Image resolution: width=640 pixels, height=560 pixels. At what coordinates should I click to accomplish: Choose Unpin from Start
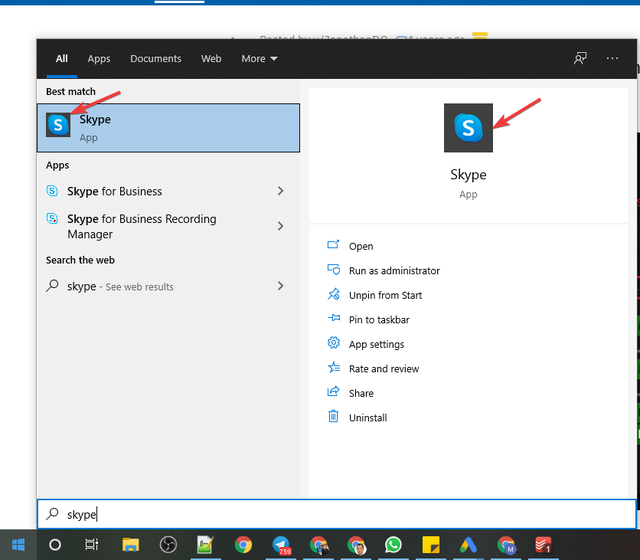pos(385,295)
